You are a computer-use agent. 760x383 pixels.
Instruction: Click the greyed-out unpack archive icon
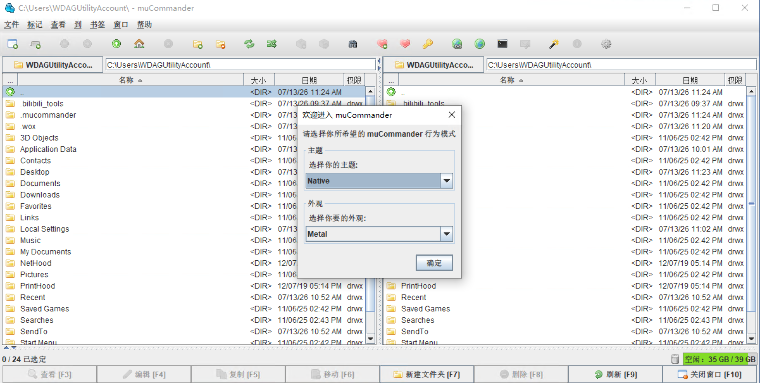324,44
